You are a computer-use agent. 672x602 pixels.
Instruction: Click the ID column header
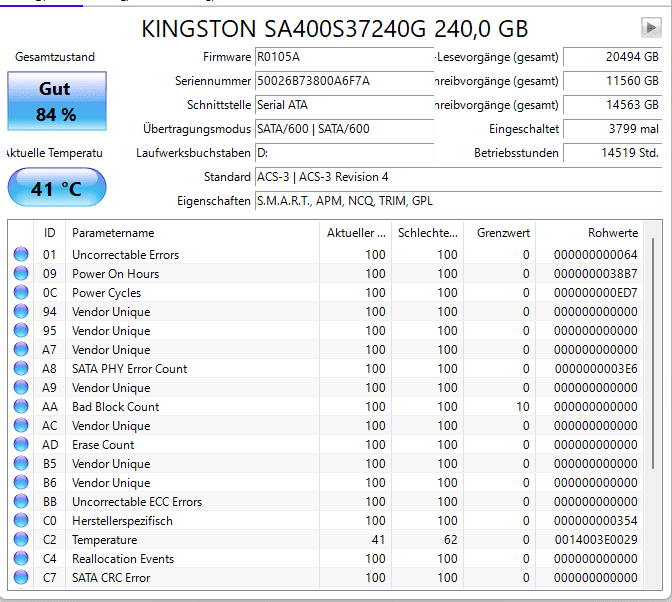tap(49, 233)
